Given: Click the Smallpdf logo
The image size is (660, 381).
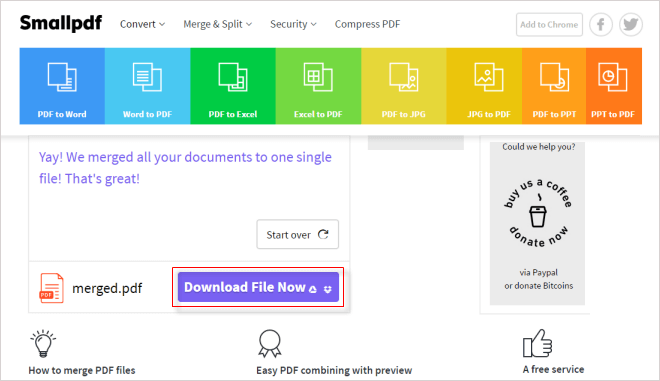Looking at the screenshot, I should coord(61,24).
